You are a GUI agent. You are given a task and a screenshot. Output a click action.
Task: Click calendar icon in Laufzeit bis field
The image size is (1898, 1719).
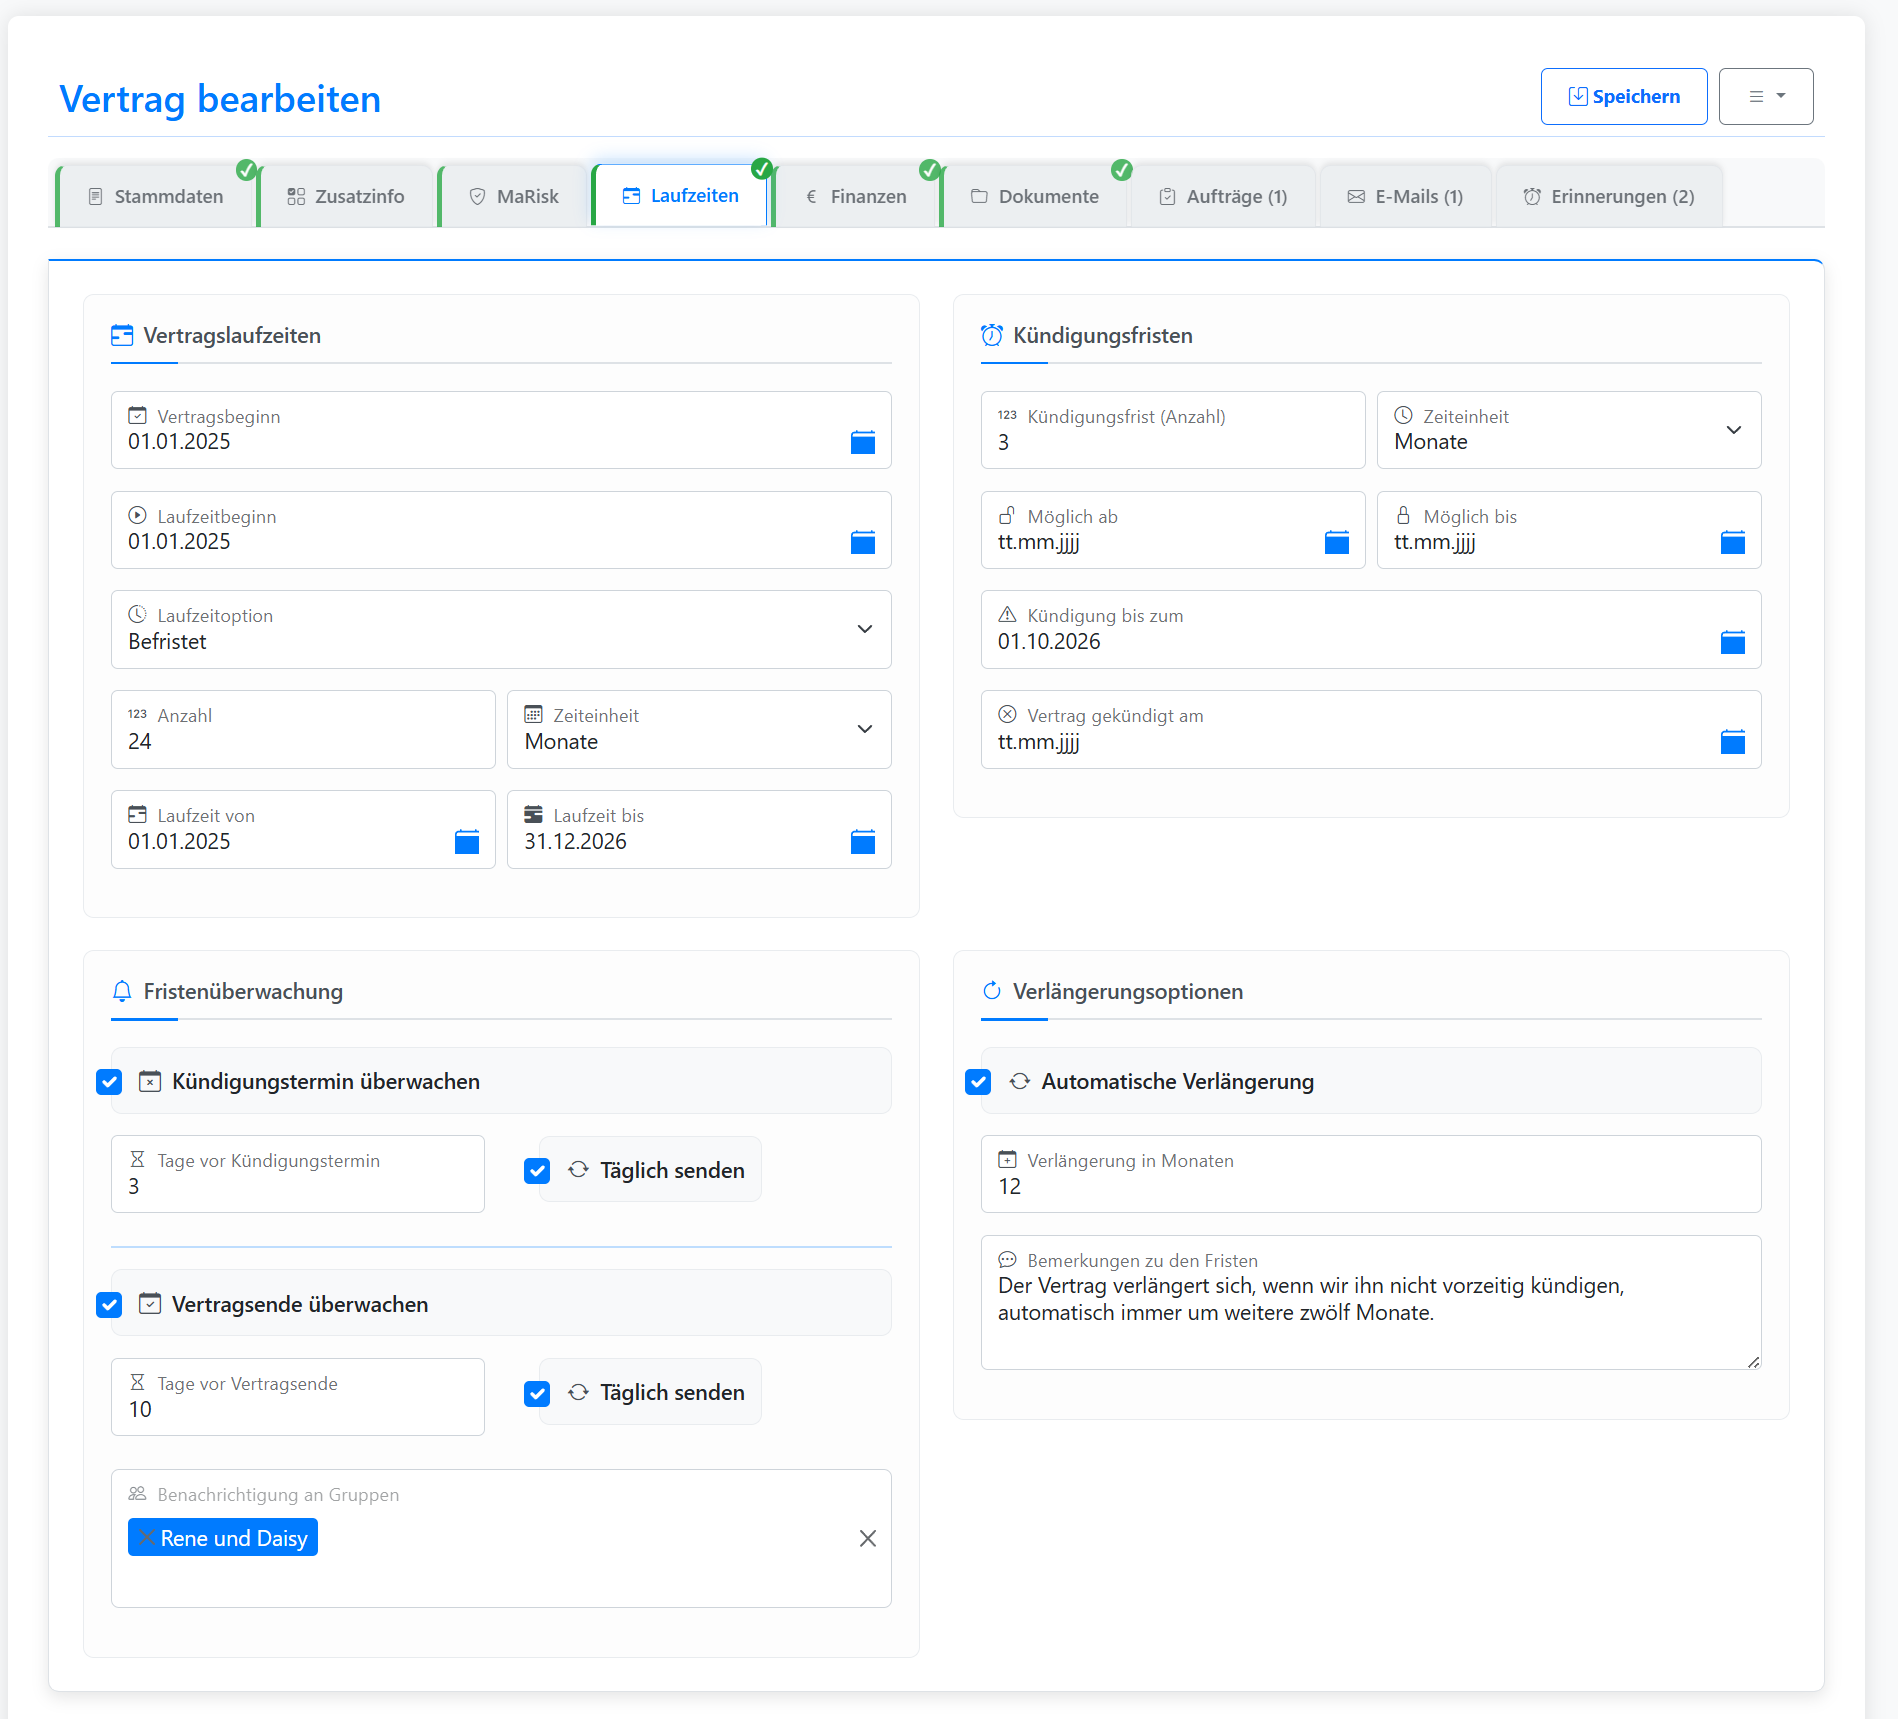click(x=862, y=842)
